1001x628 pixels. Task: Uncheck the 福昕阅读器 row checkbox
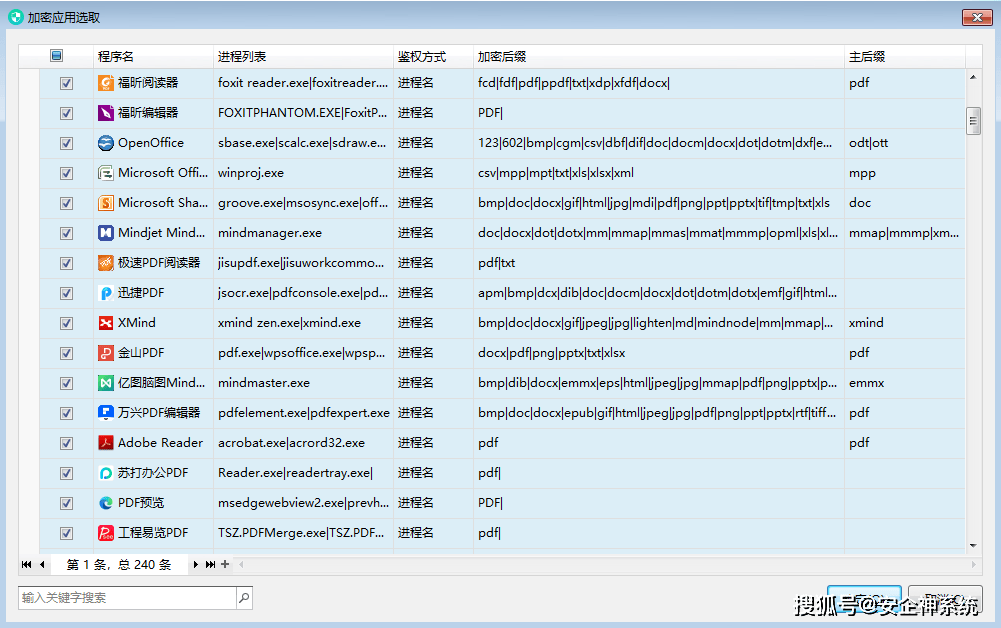click(66, 84)
